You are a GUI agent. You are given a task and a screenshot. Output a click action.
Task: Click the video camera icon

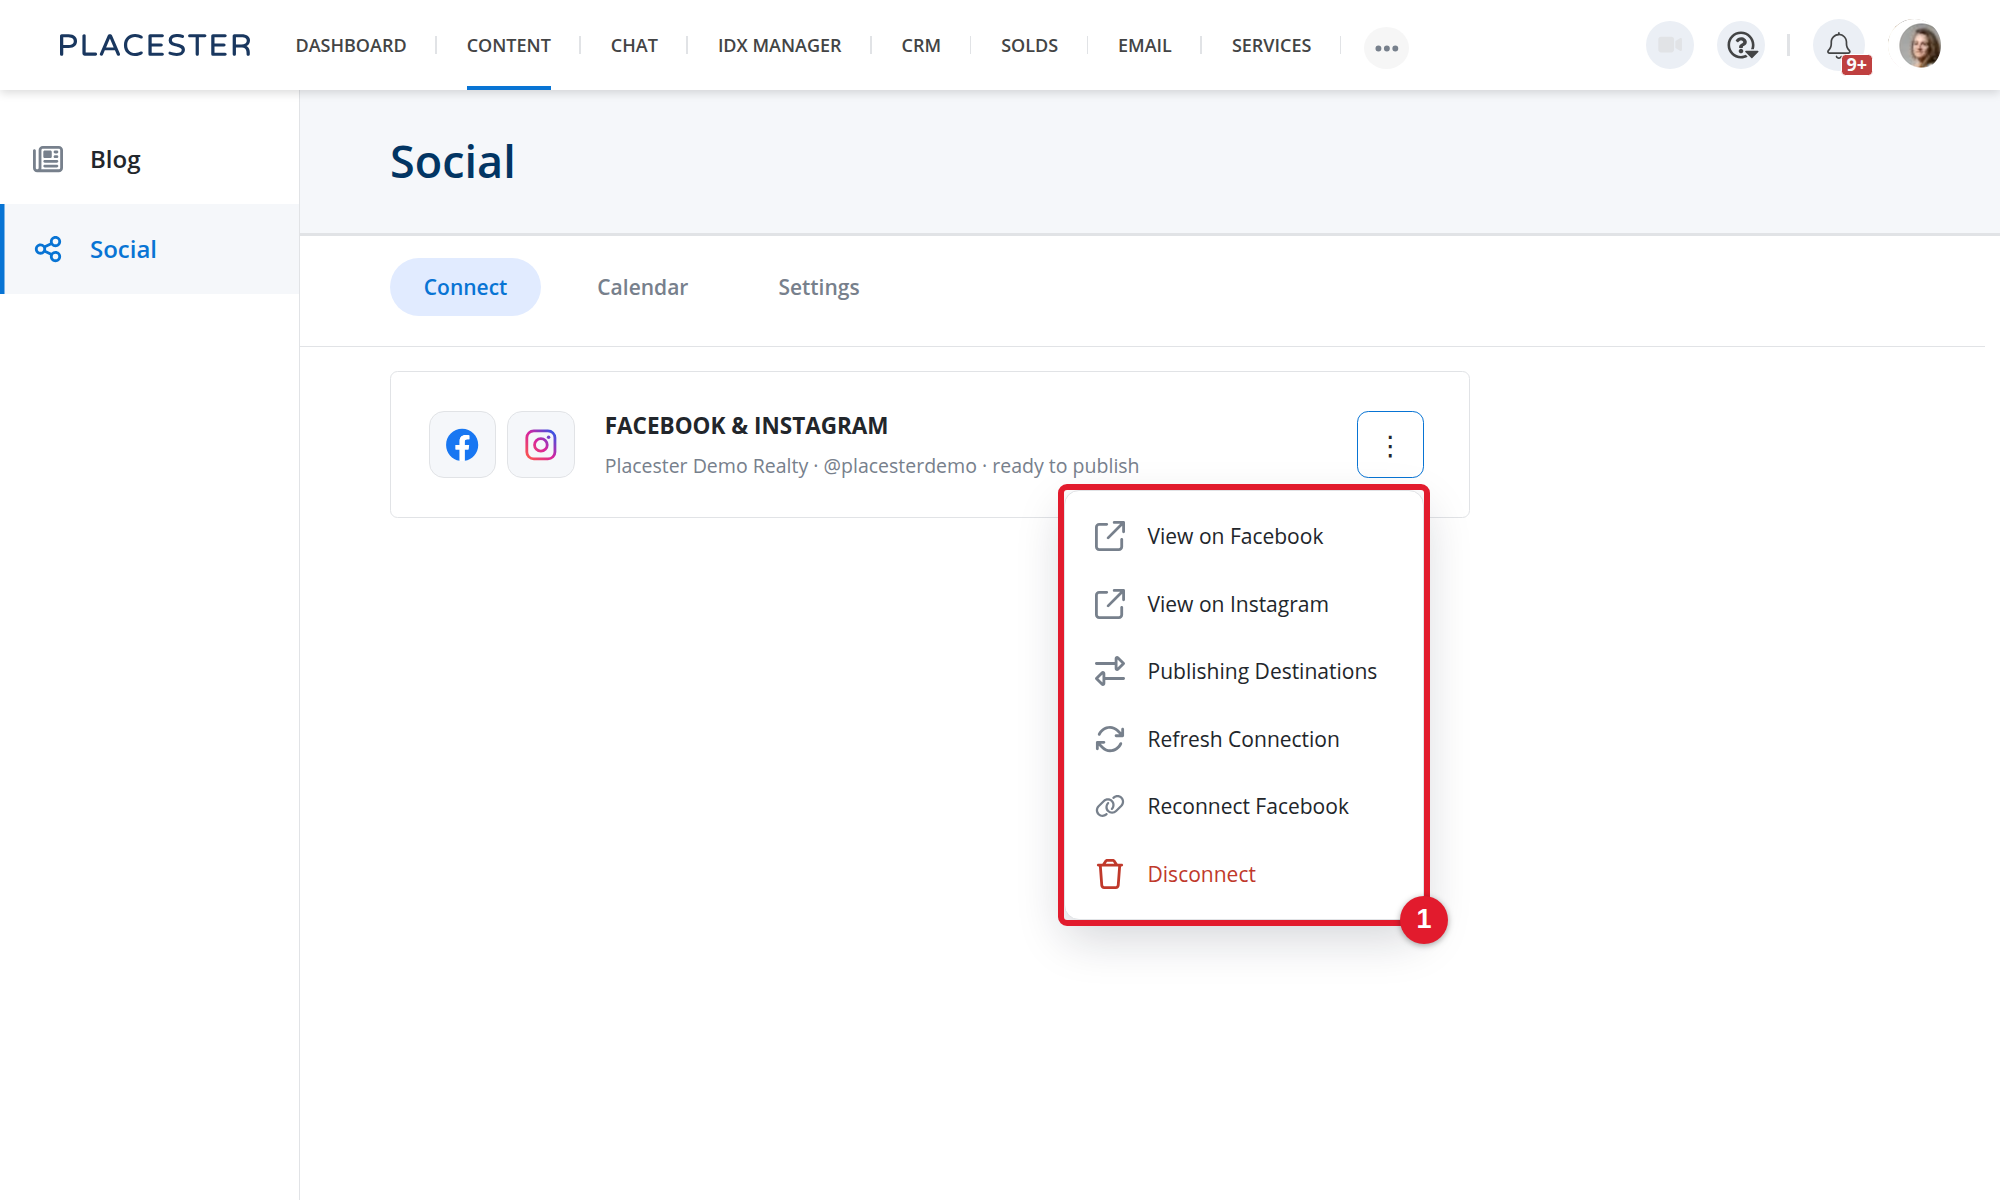point(1669,45)
